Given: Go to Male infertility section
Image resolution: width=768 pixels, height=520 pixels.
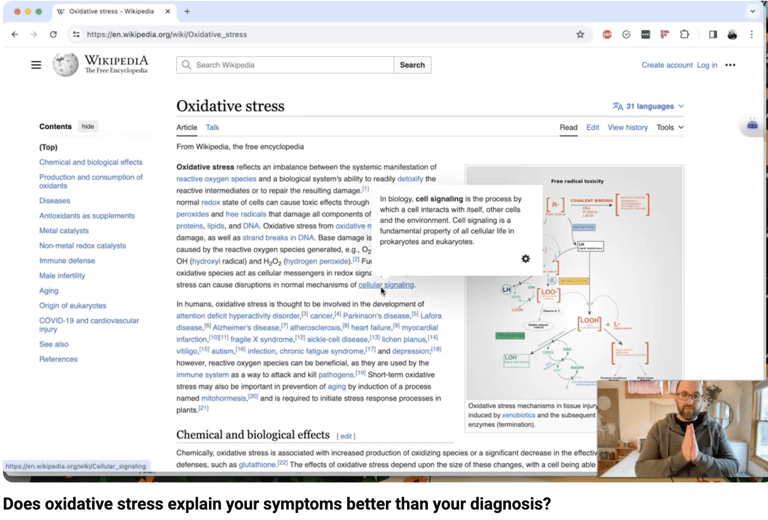Looking at the screenshot, I should point(62,276).
